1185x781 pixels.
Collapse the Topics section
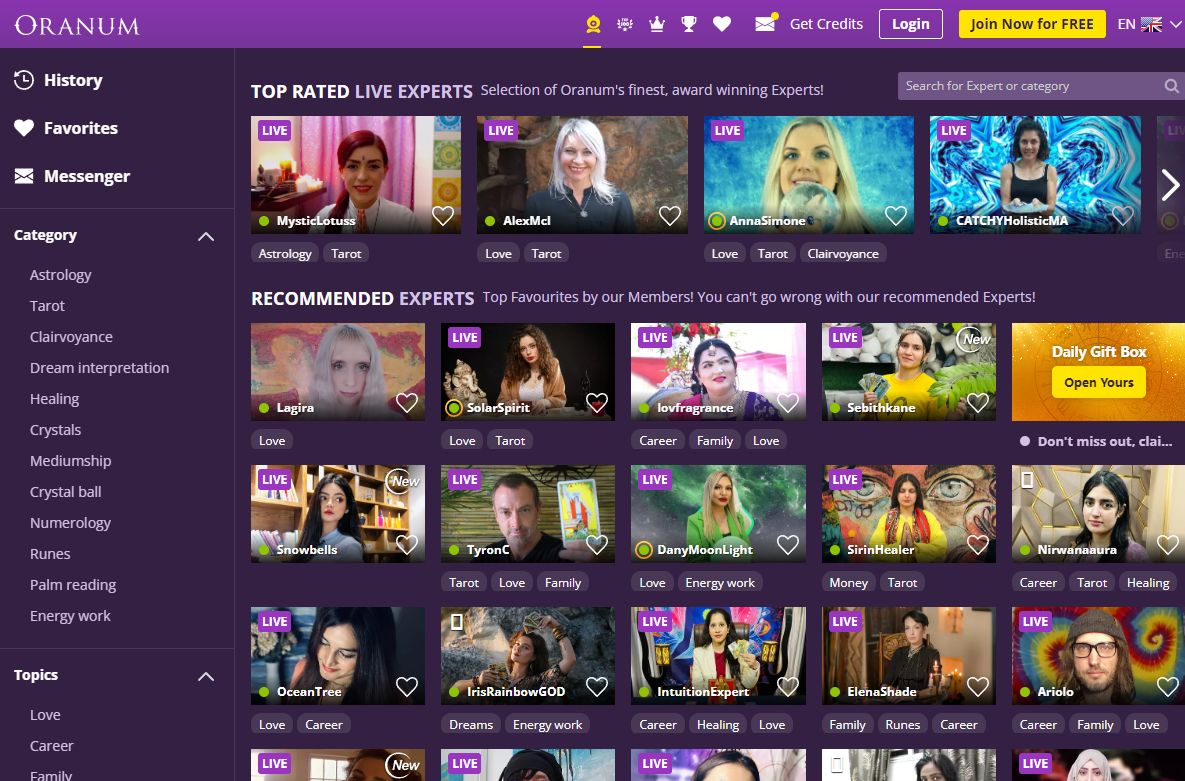[206, 677]
